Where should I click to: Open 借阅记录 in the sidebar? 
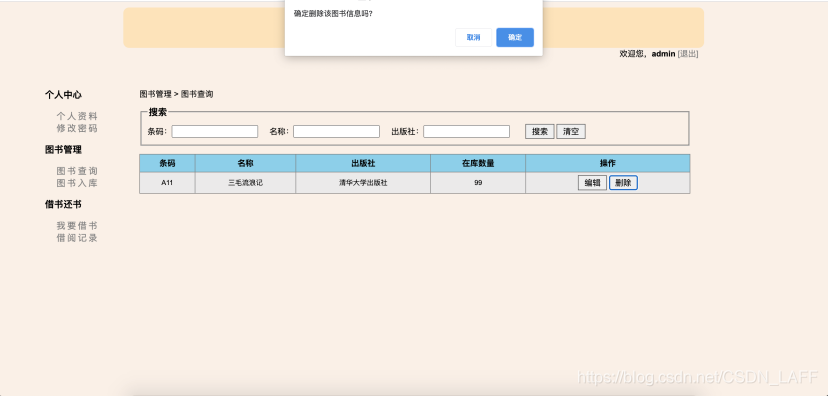tap(77, 238)
